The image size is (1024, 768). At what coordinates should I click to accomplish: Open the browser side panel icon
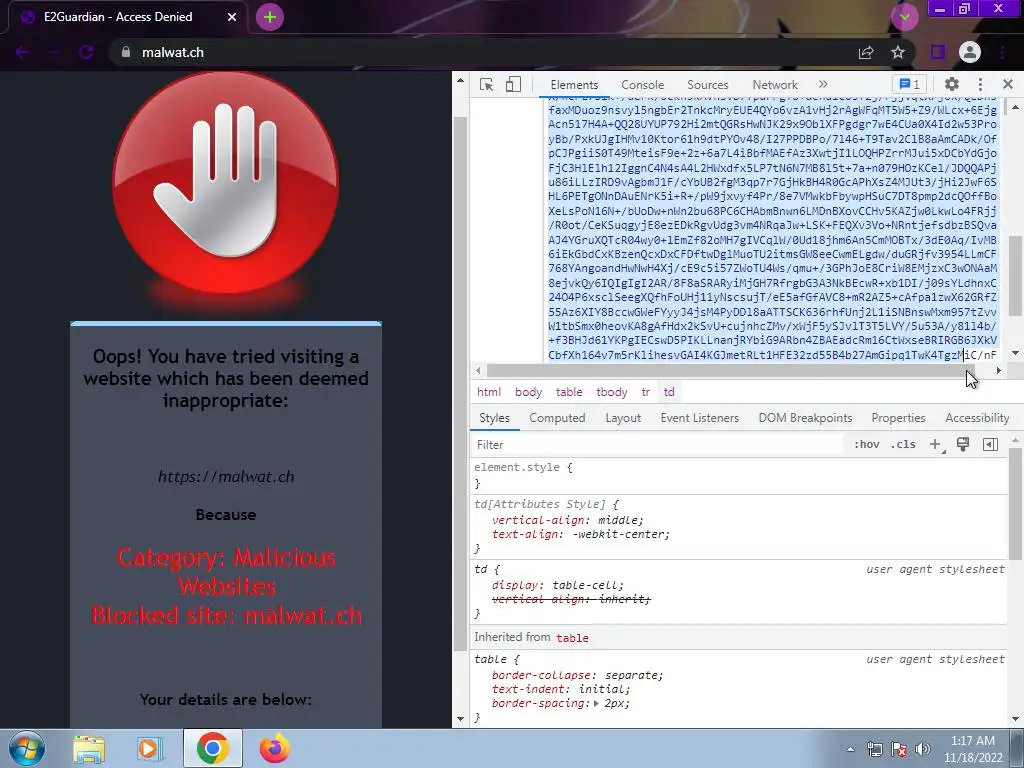(938, 52)
